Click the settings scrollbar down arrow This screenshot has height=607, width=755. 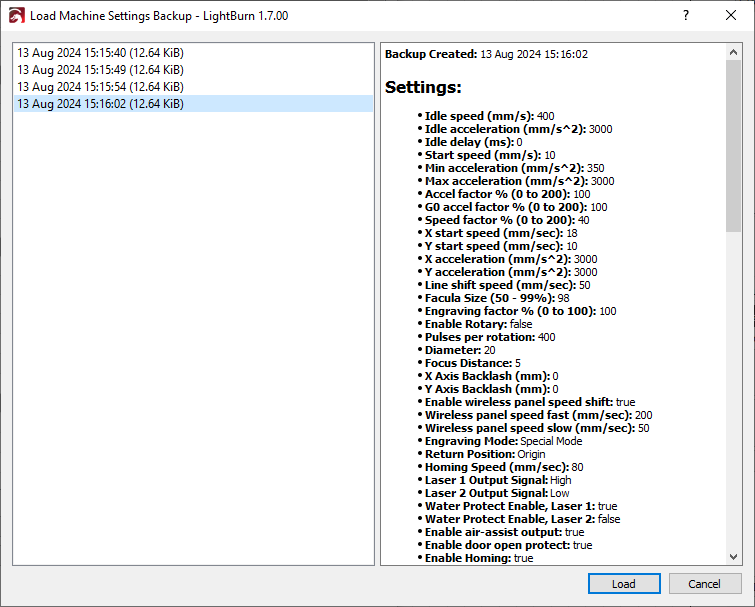click(x=733, y=556)
